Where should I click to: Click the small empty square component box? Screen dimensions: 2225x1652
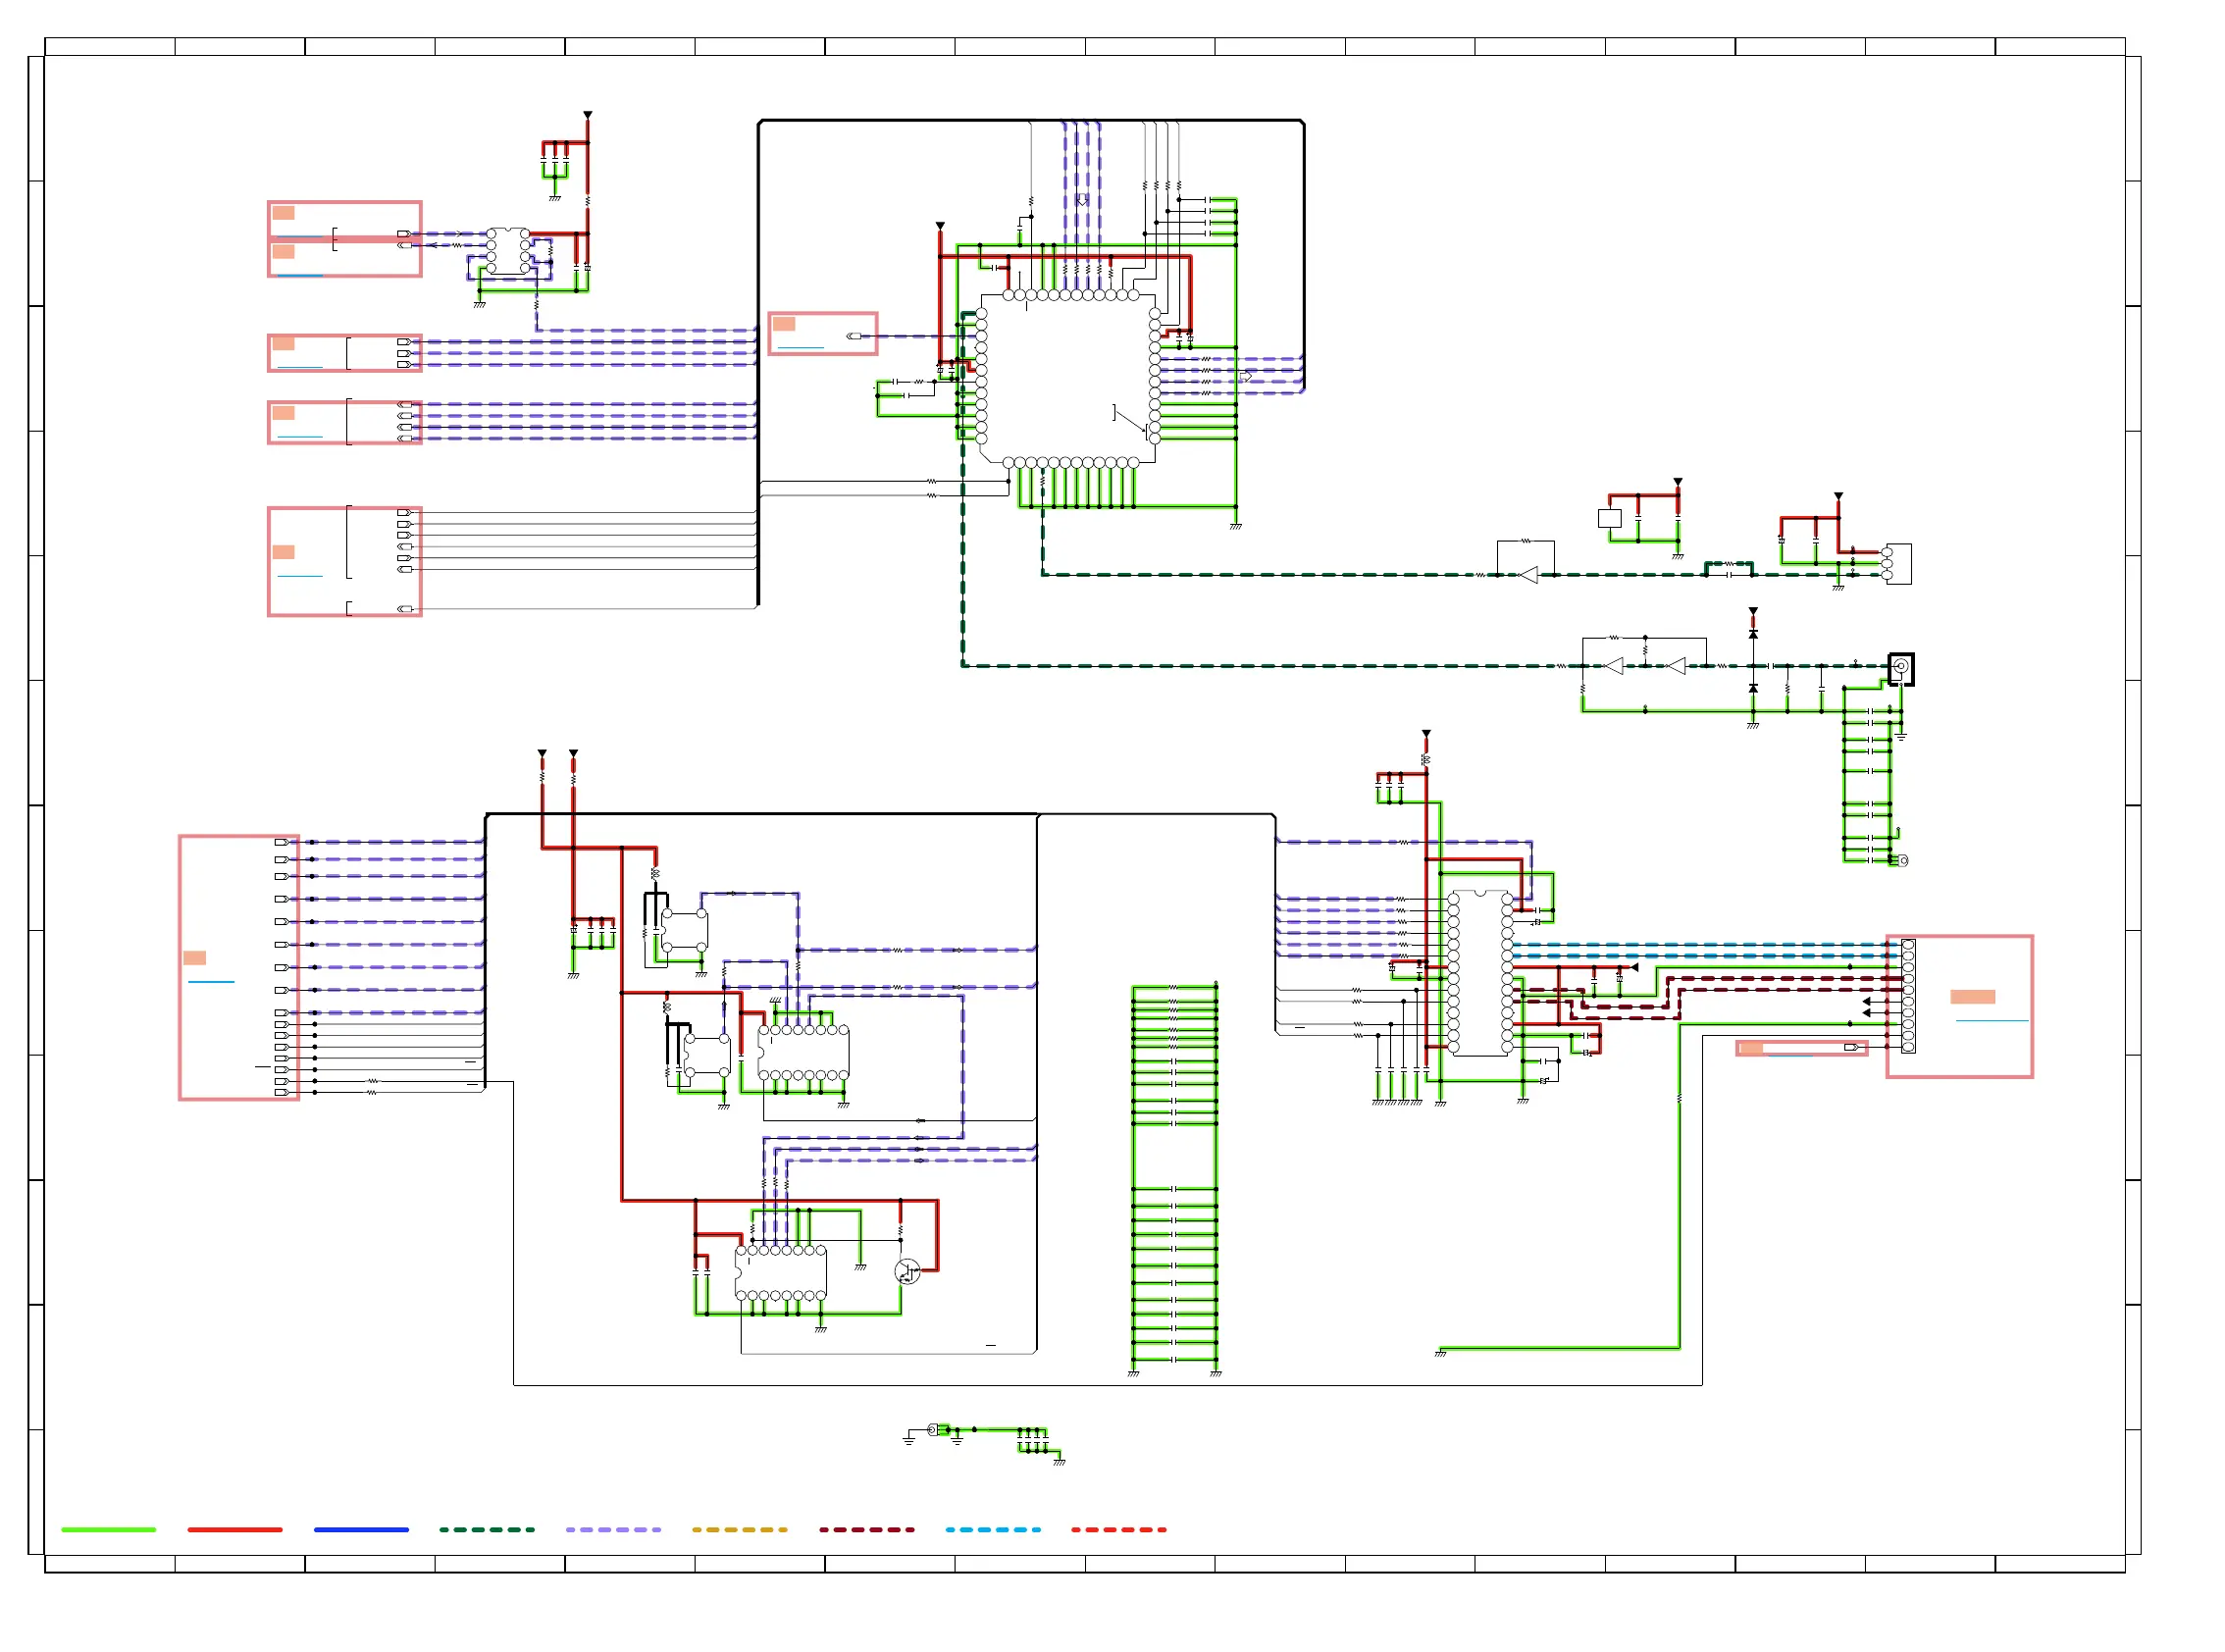(1609, 518)
